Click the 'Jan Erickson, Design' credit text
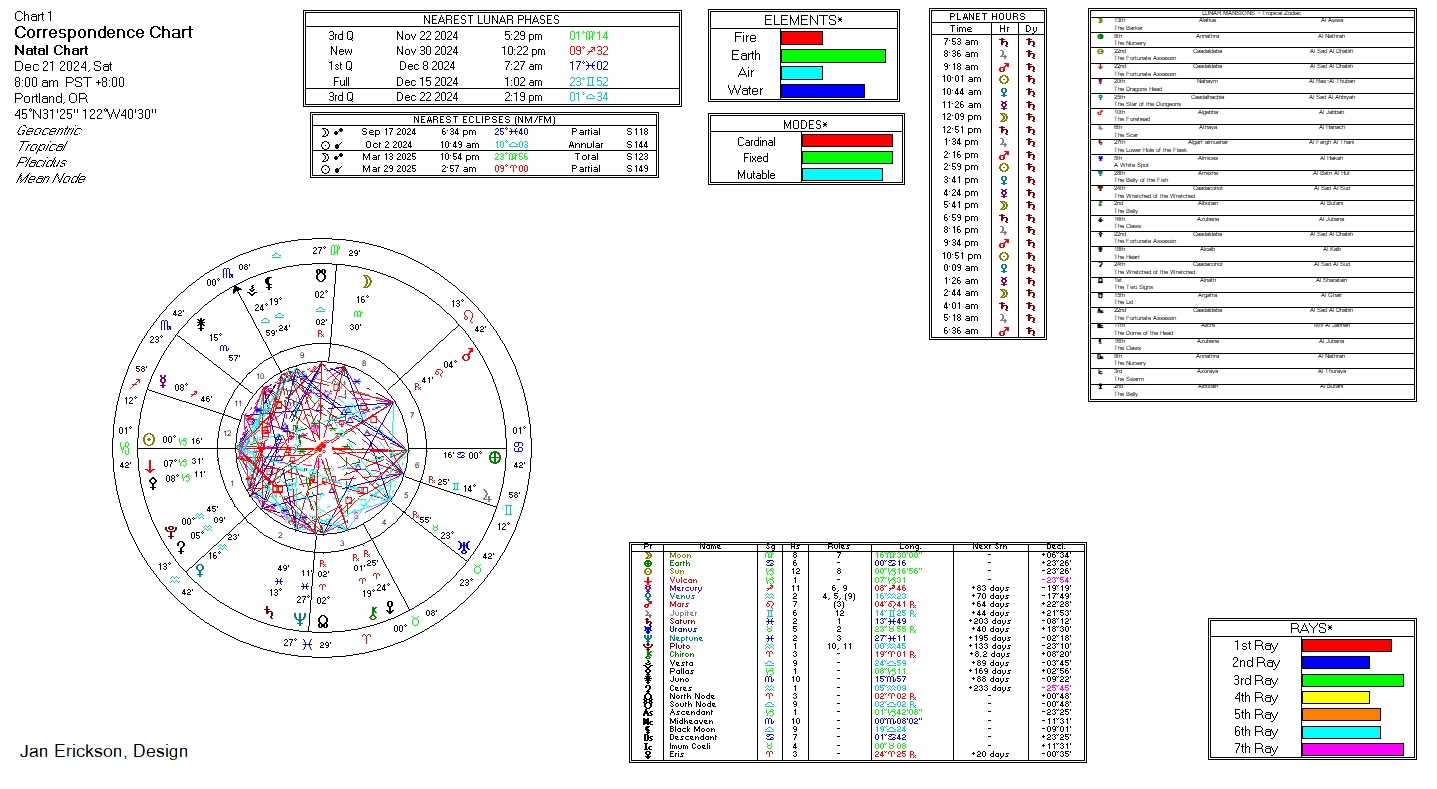Image resolution: width=1437 pixels, height=789 pixels. [104, 751]
